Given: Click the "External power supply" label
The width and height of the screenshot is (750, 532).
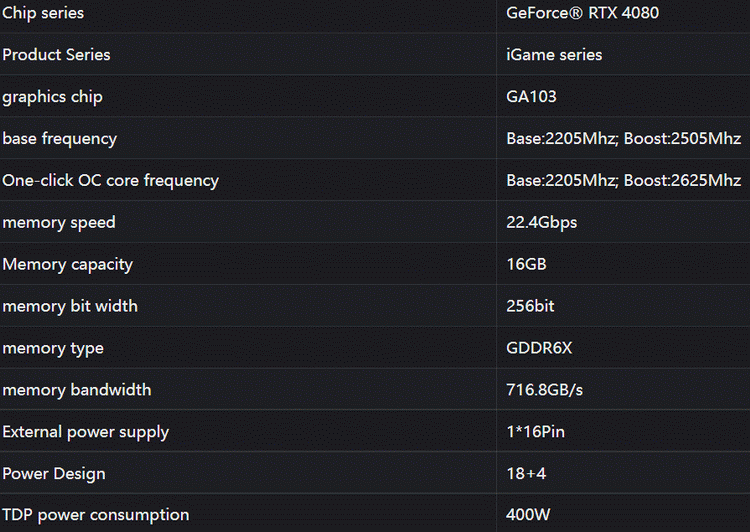Looking at the screenshot, I should point(85,432).
